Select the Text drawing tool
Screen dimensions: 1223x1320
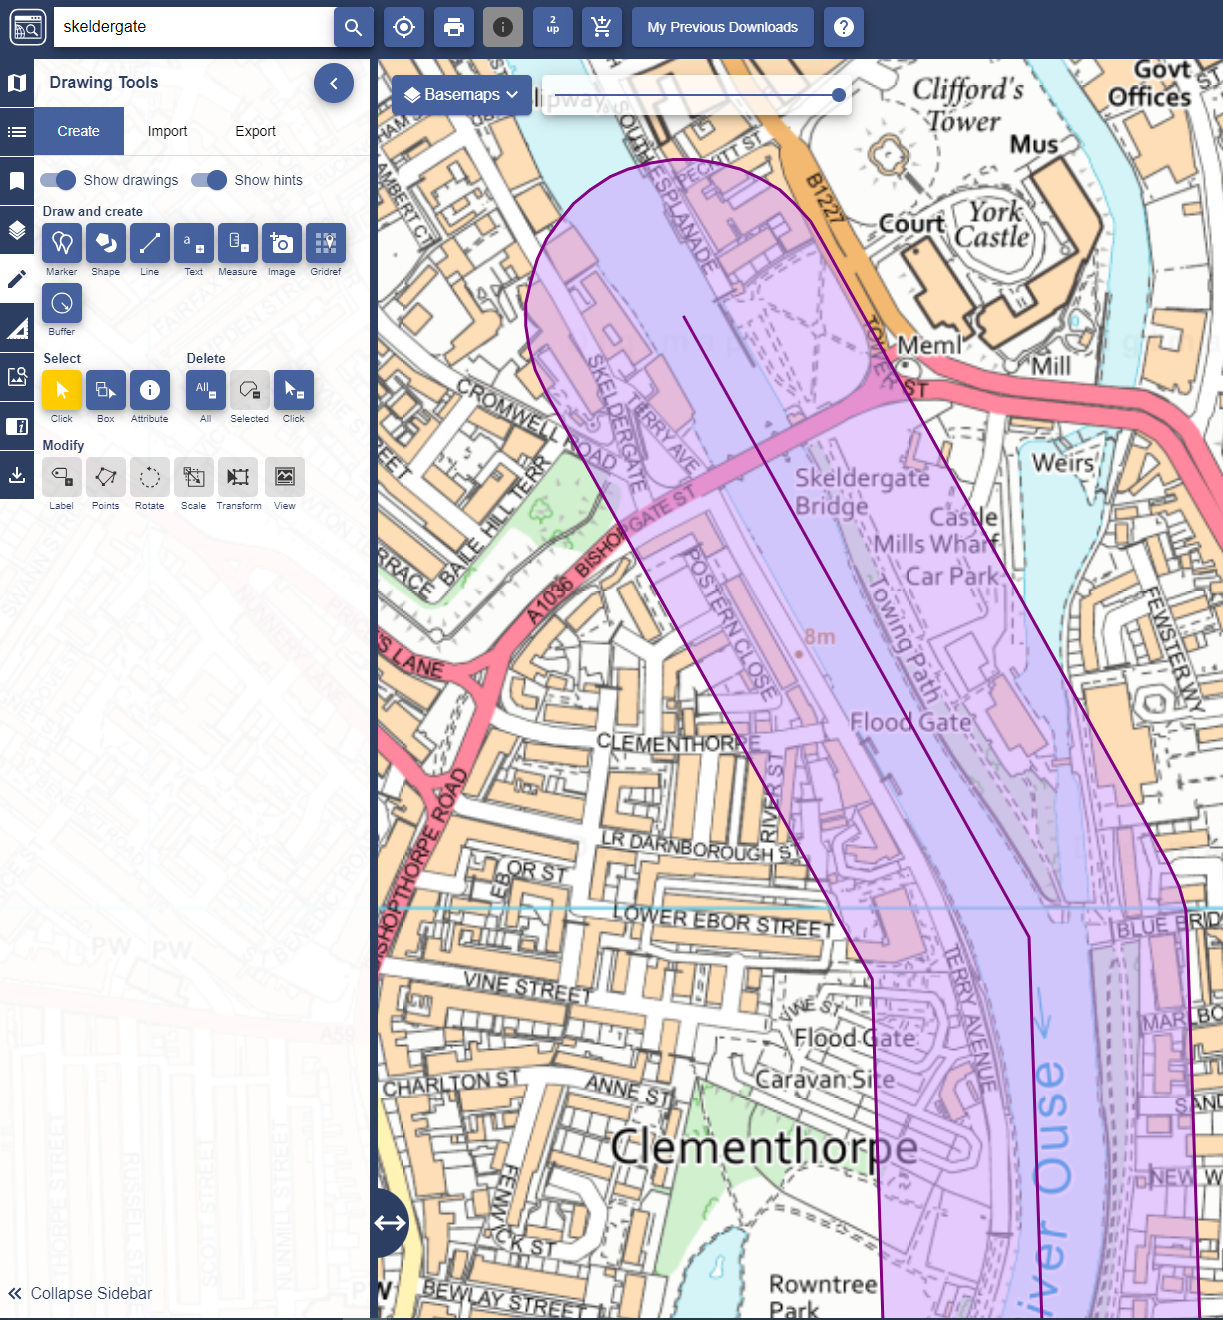pyautogui.click(x=194, y=243)
